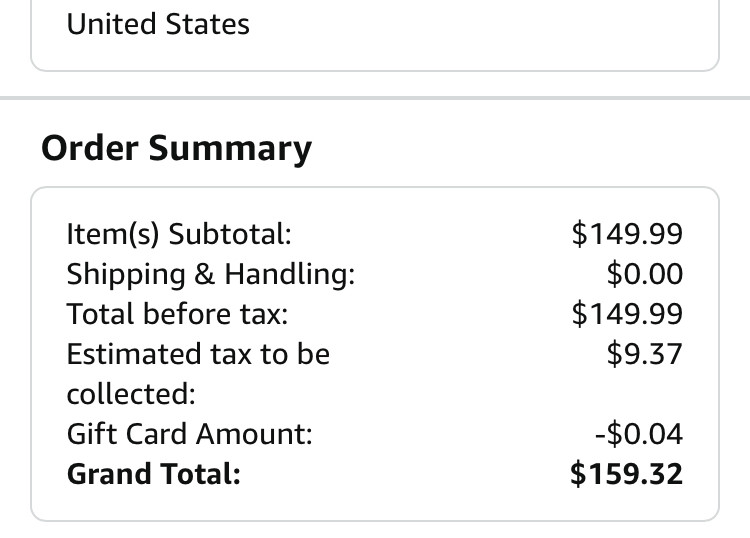750x538 pixels.
Task: Click the United States address line
Action: click(158, 24)
